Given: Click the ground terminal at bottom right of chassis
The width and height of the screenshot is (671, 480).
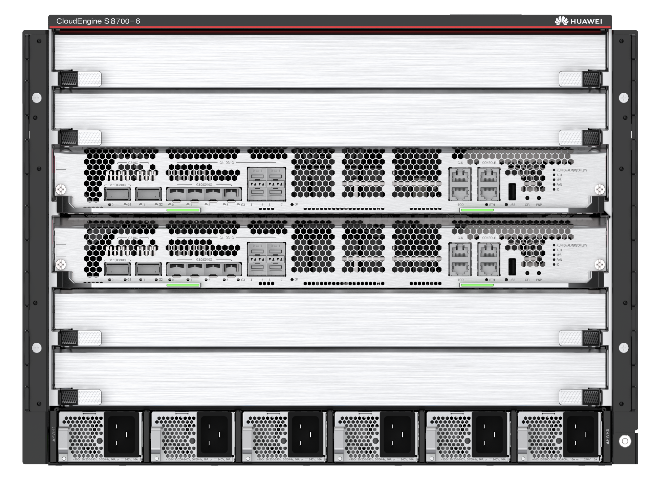Looking at the screenshot, I should point(625,440).
